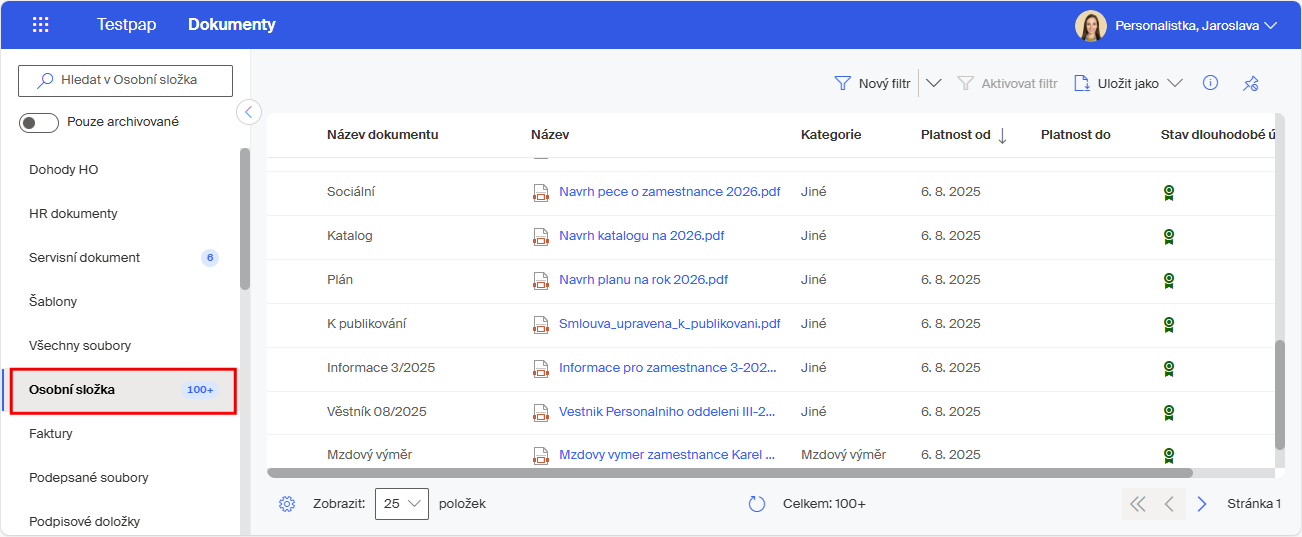Screen dimensions: 1302x537
Task: Click PDF icon of Navrh katalogu row
Action: tap(541, 236)
